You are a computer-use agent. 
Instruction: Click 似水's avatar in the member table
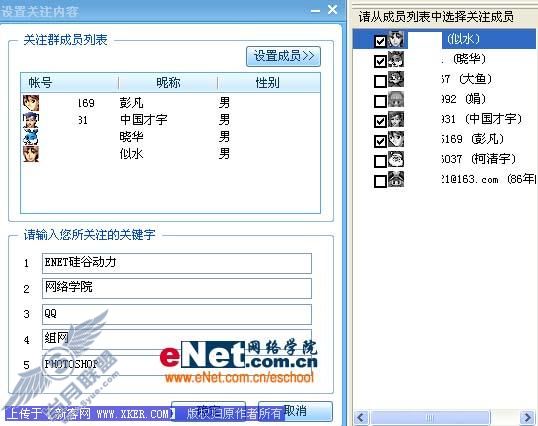[31, 154]
